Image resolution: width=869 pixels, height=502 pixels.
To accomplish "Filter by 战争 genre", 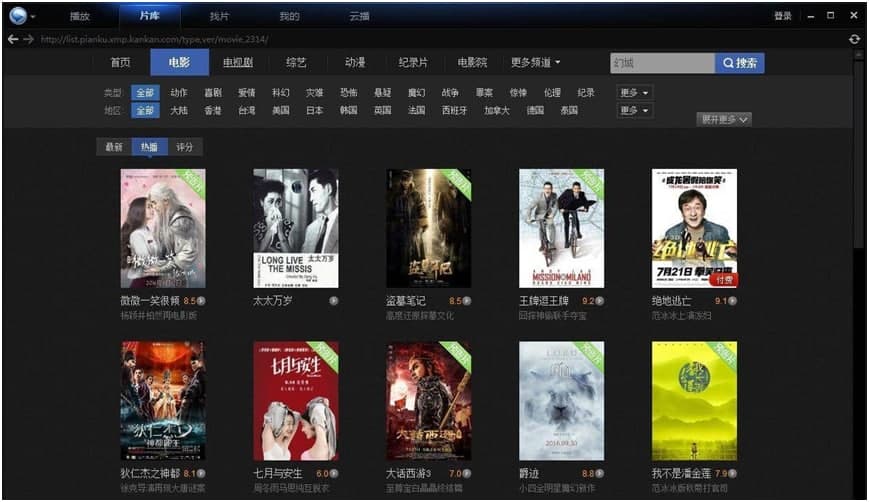I will 450,93.
